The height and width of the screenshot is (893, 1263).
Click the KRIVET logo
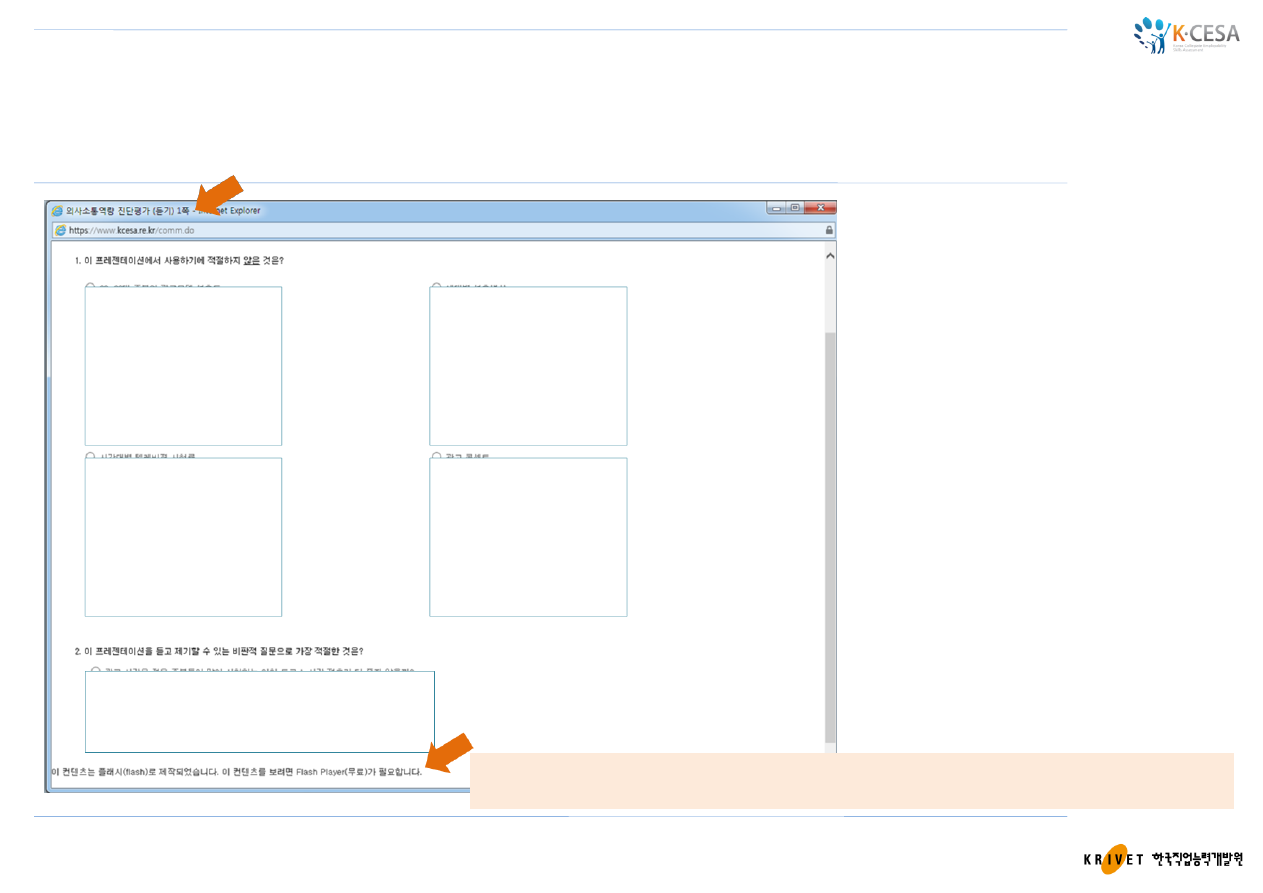1162,859
